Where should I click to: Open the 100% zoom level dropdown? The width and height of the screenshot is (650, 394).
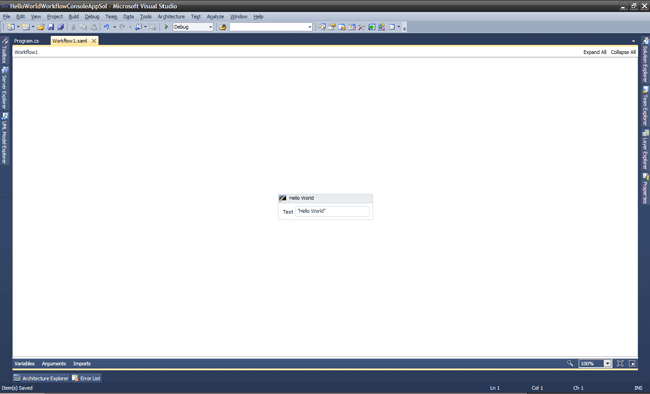(607, 363)
